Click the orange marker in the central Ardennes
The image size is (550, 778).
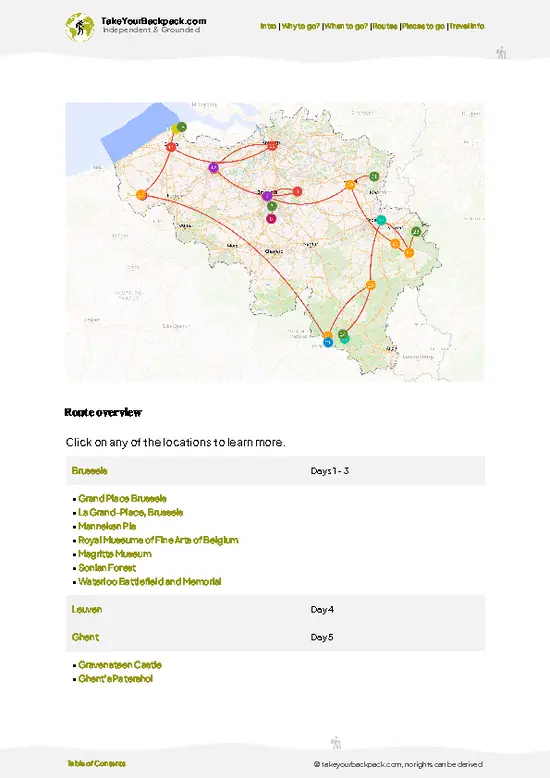point(371,285)
